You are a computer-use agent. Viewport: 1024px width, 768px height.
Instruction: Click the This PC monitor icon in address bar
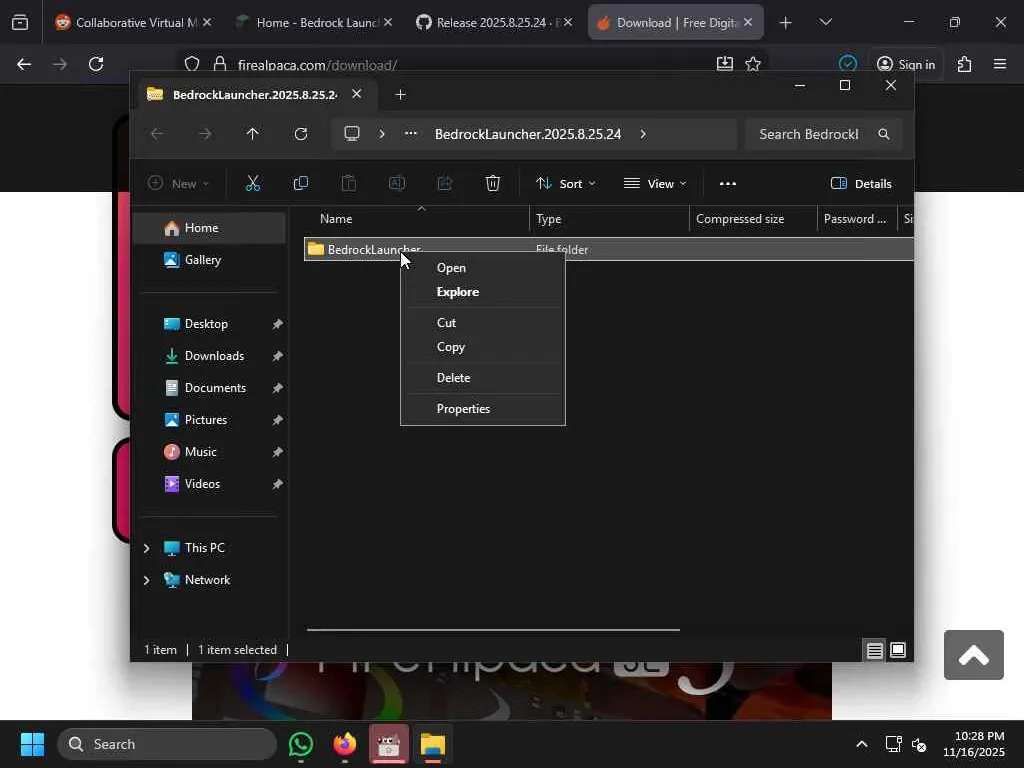[x=352, y=134]
